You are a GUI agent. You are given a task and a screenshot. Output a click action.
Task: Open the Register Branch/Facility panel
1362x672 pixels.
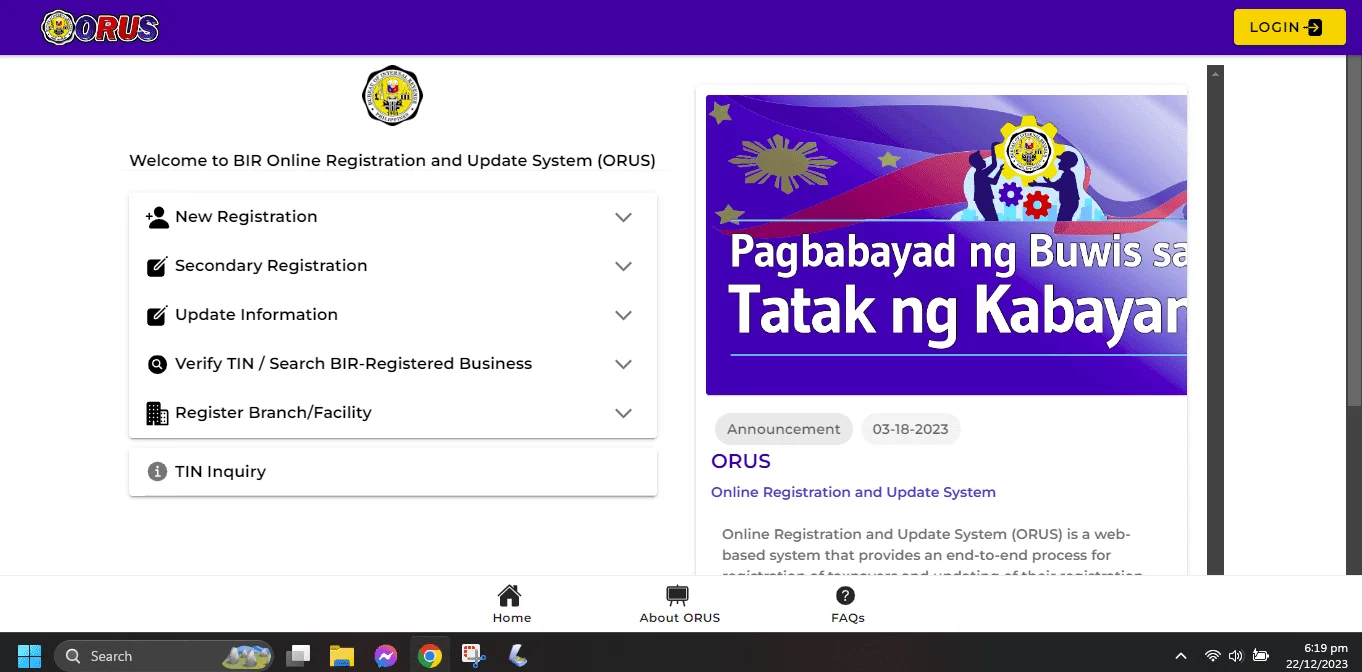click(x=393, y=413)
